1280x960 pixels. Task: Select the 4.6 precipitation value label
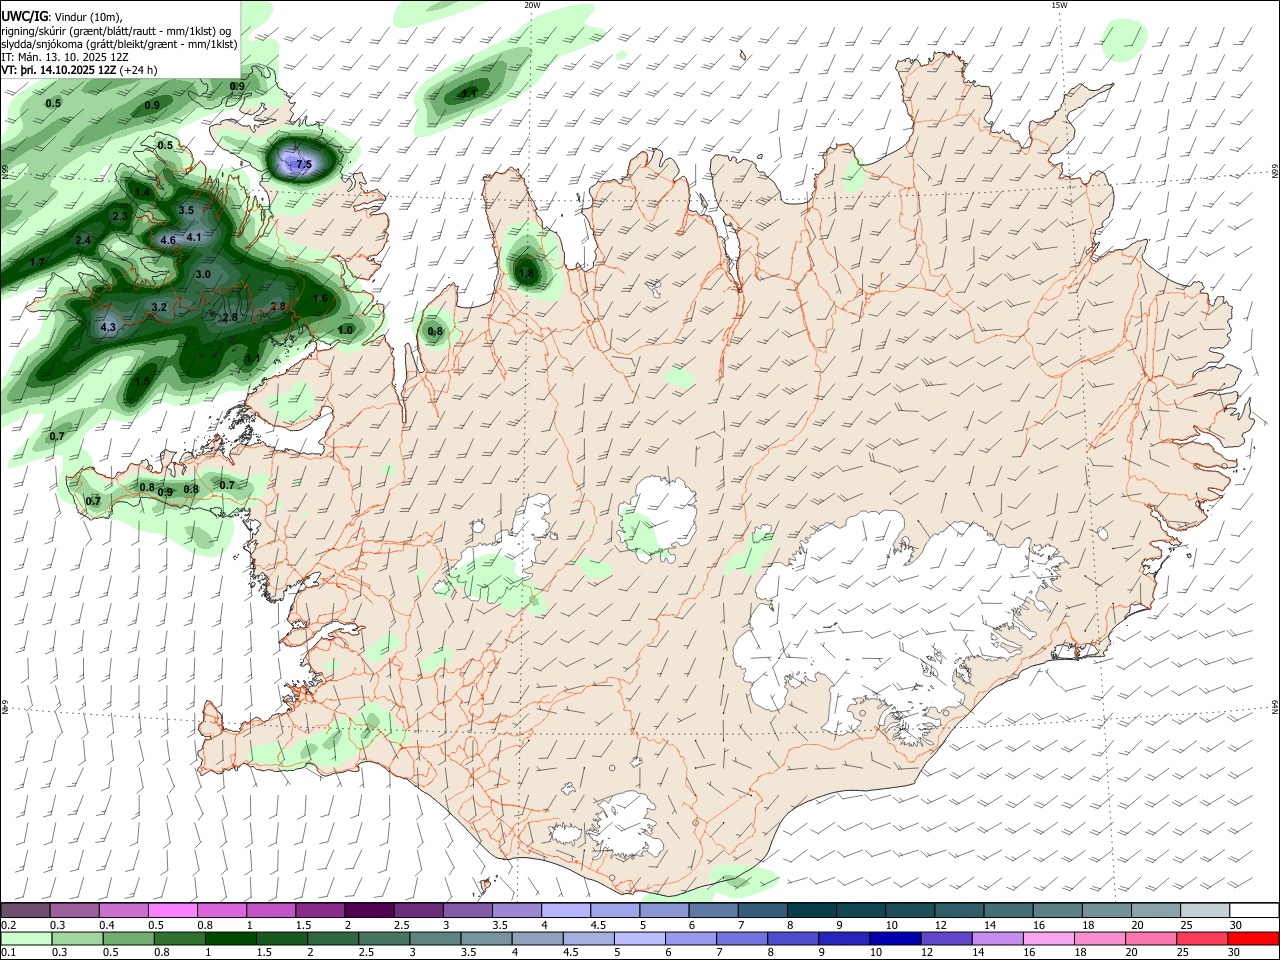(x=168, y=240)
